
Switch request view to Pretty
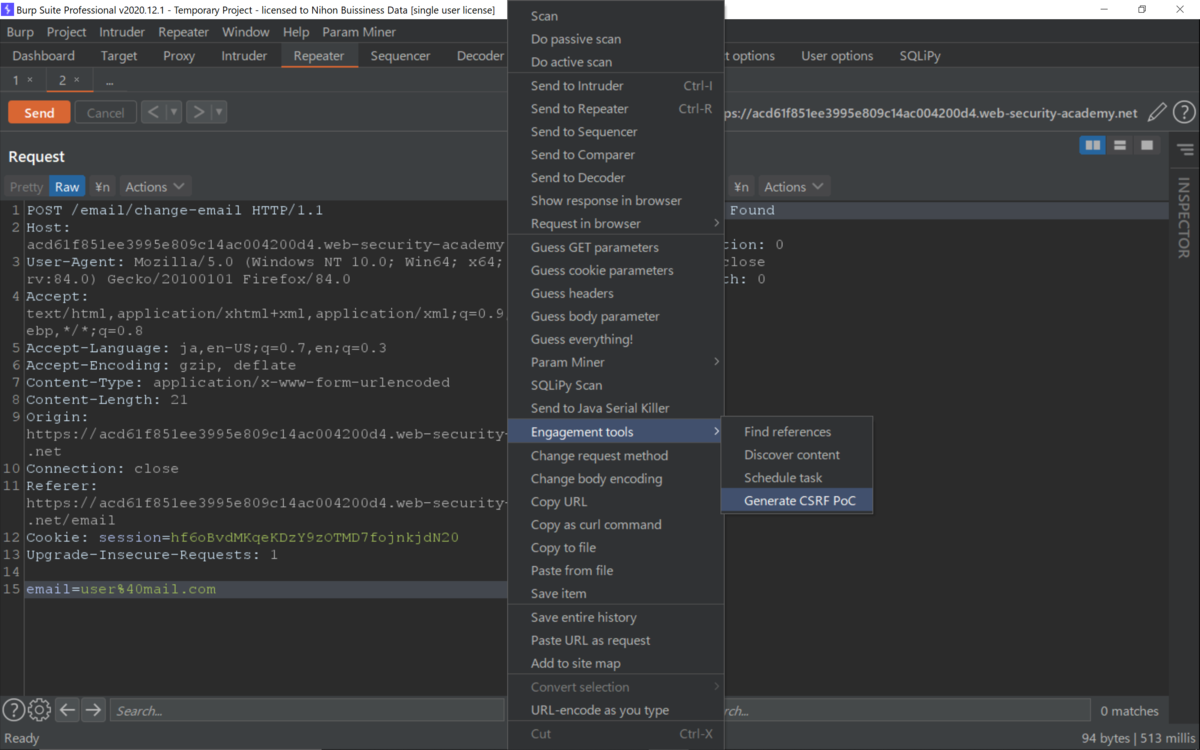click(27, 187)
